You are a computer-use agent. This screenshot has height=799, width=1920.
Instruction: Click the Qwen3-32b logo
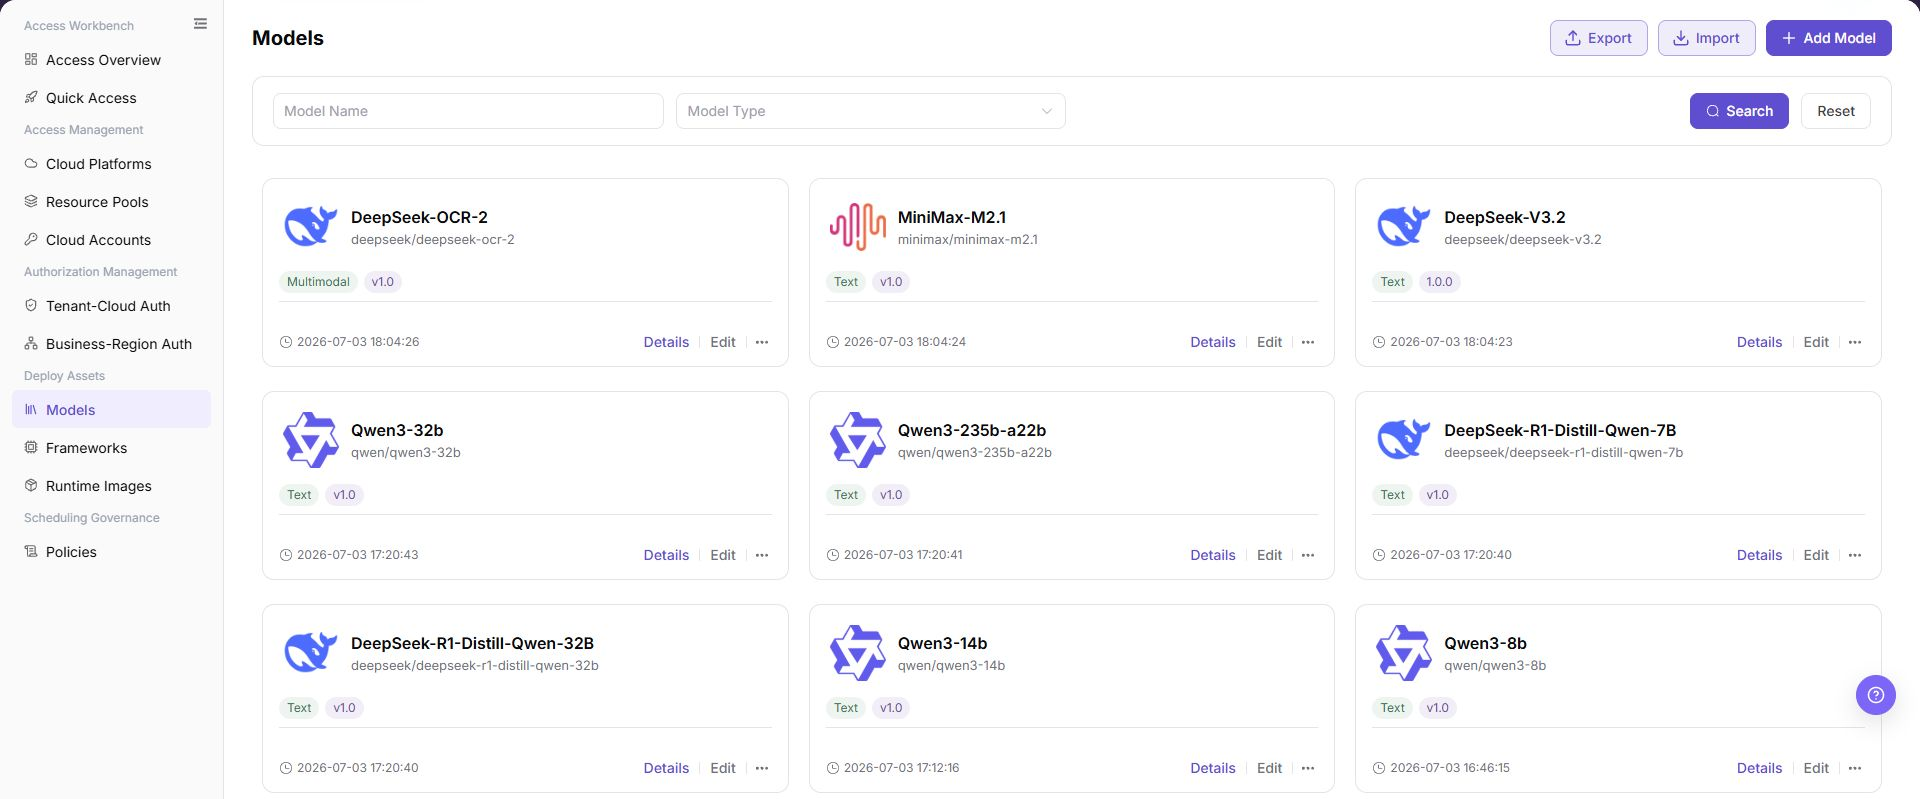[311, 440]
